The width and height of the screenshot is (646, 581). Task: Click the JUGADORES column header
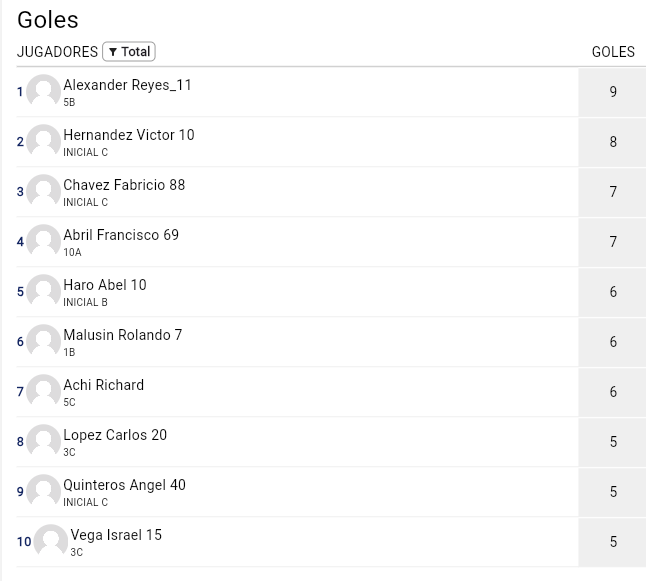(x=57, y=52)
